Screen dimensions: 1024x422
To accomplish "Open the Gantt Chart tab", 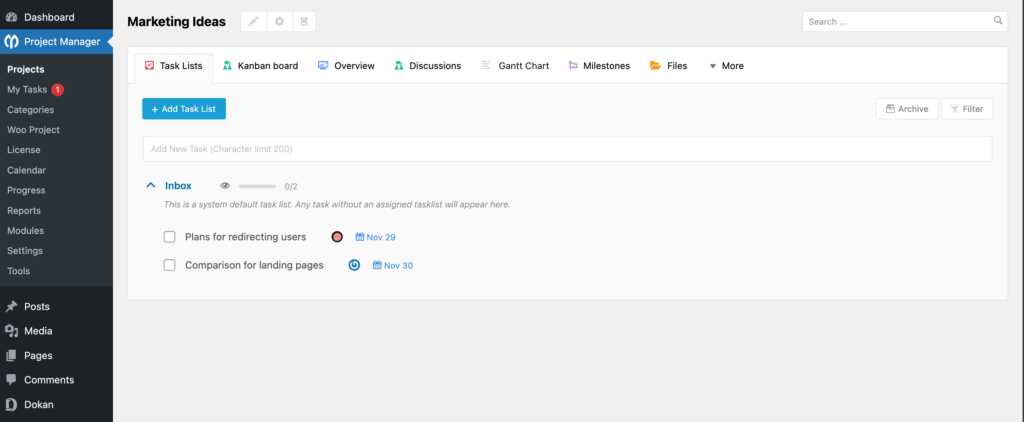I will (x=515, y=66).
